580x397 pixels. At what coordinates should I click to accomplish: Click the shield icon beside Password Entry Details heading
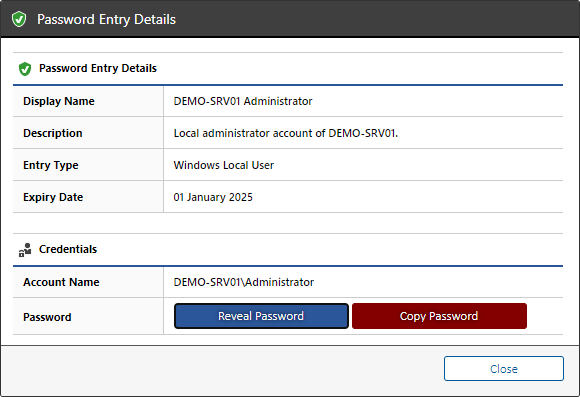[x=25, y=69]
